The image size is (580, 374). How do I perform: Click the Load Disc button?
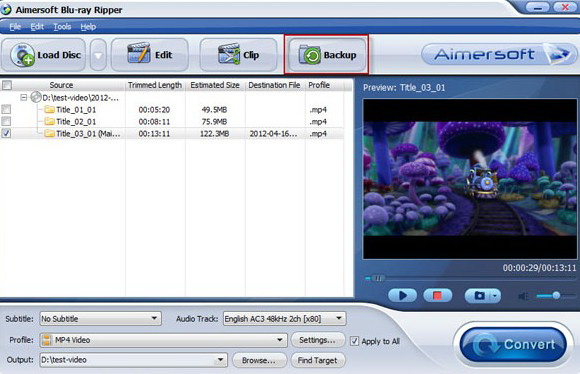pos(44,55)
